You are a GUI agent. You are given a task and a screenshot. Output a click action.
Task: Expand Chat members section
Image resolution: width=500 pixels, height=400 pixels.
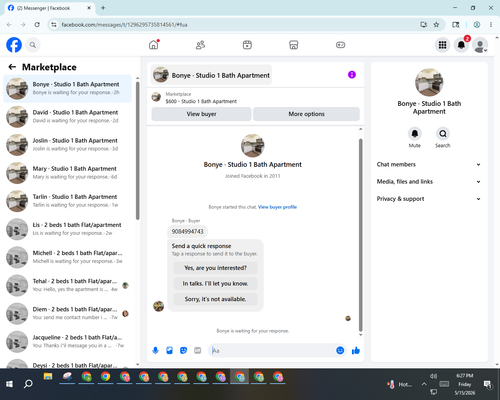click(x=429, y=164)
